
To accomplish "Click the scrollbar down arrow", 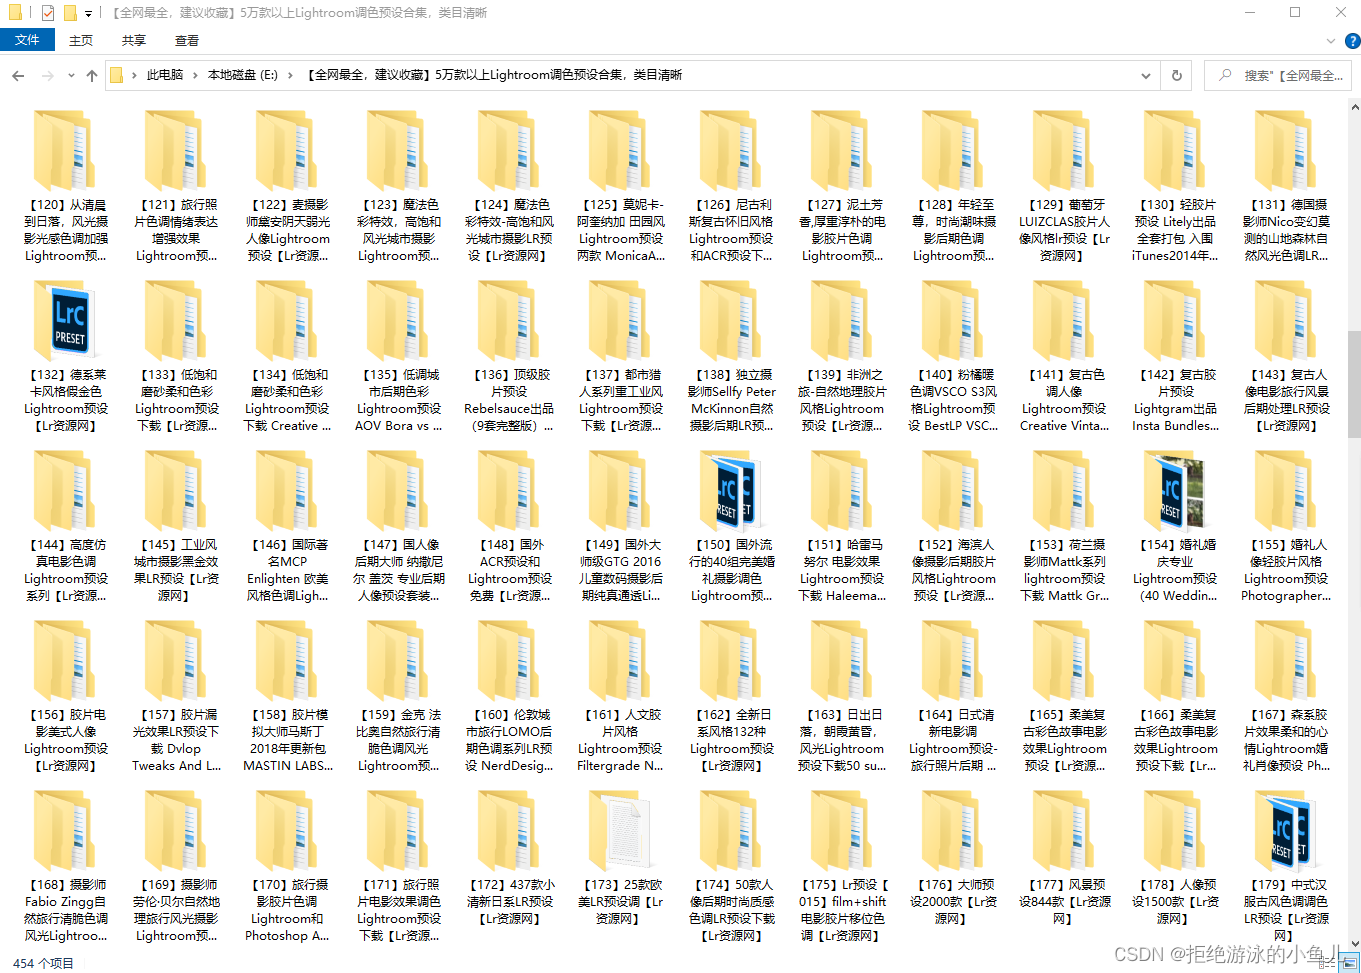I will pyautogui.click(x=1354, y=942).
